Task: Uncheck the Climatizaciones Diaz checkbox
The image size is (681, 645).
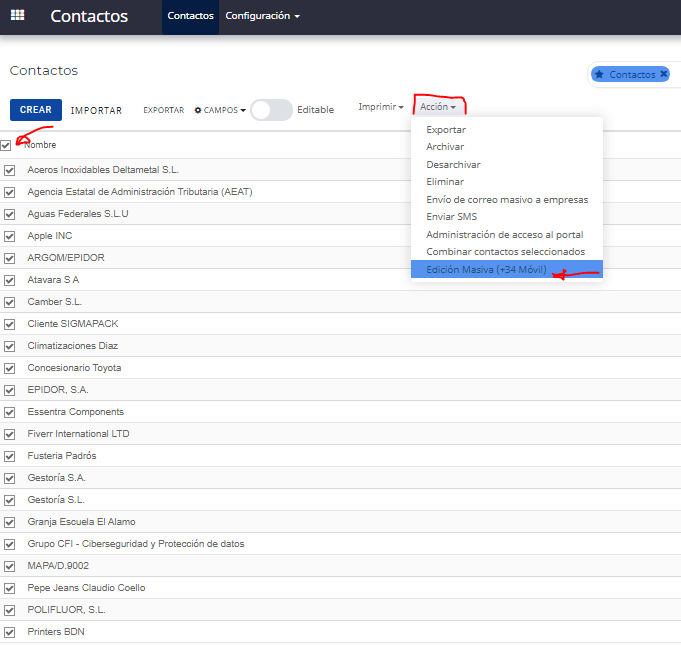Action: point(10,347)
